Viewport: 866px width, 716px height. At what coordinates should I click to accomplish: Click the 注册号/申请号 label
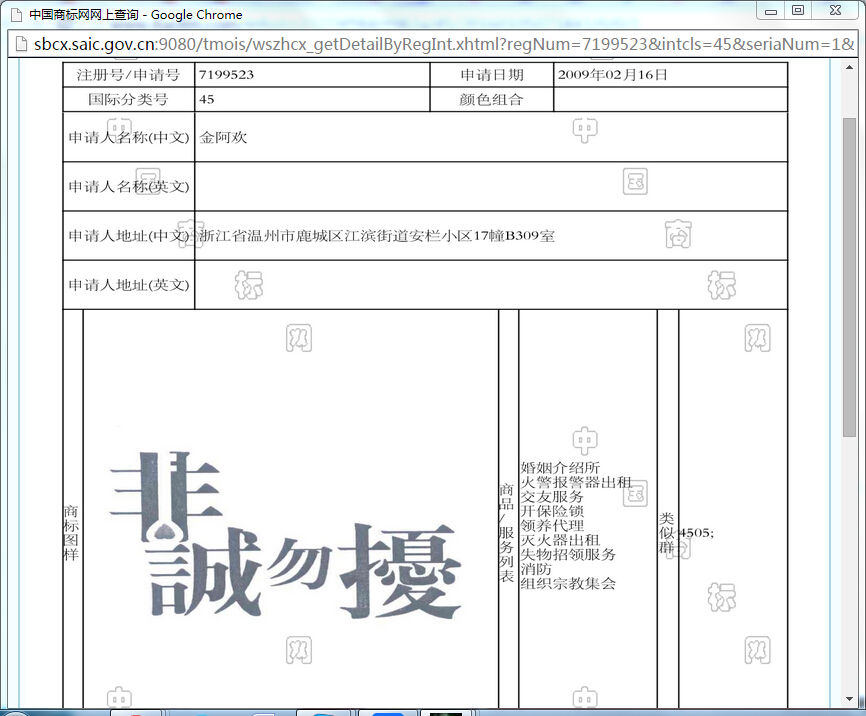tap(128, 75)
